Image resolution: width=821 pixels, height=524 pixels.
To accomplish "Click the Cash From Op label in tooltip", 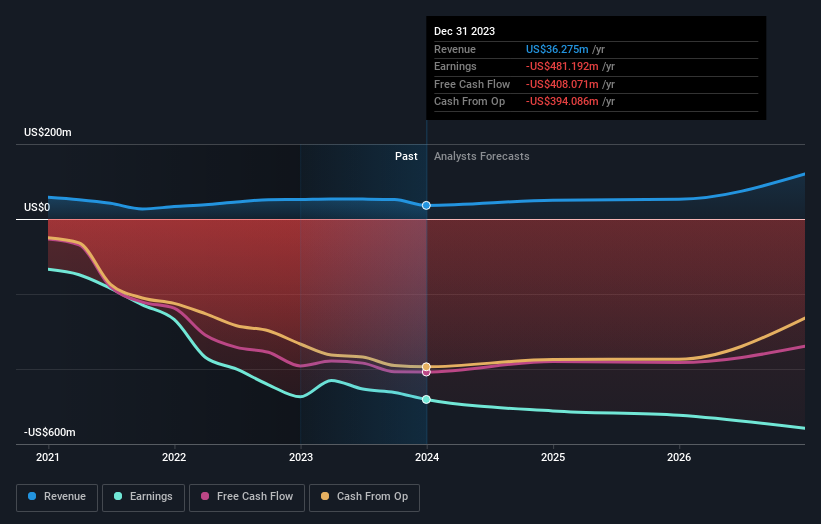I will pyautogui.click(x=469, y=102).
